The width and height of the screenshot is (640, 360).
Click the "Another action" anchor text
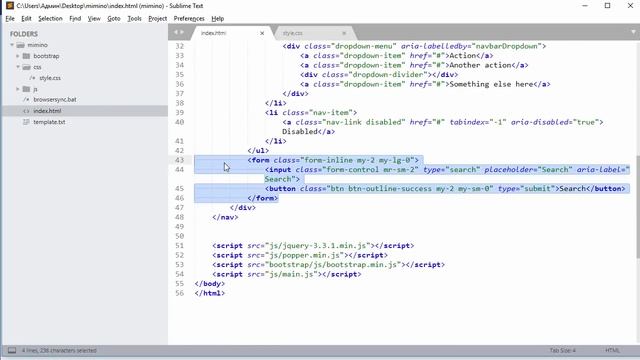[480, 65]
